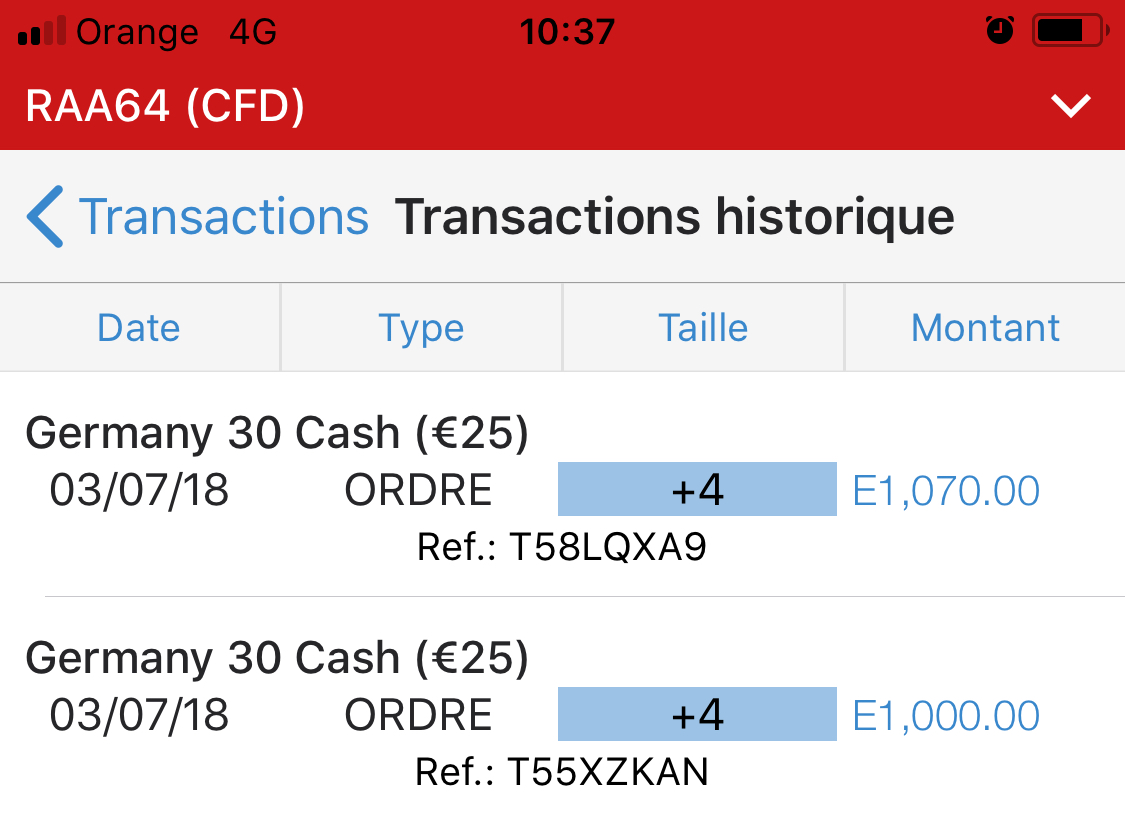Sort by the Montant column header
Image resolution: width=1125 pixels, height=814 pixels.
(x=985, y=328)
